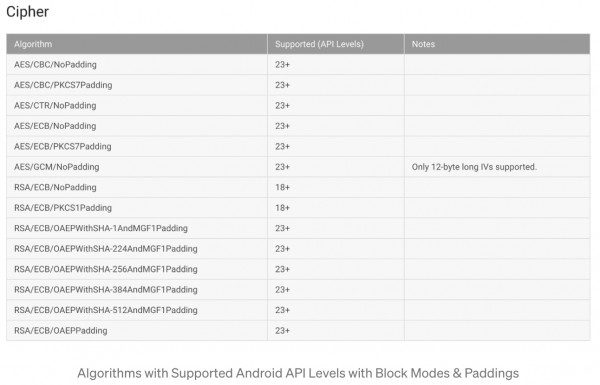Select the AES/ECB/NoPadding cell
Viewport: 600px width, 385px height.
[137, 126]
